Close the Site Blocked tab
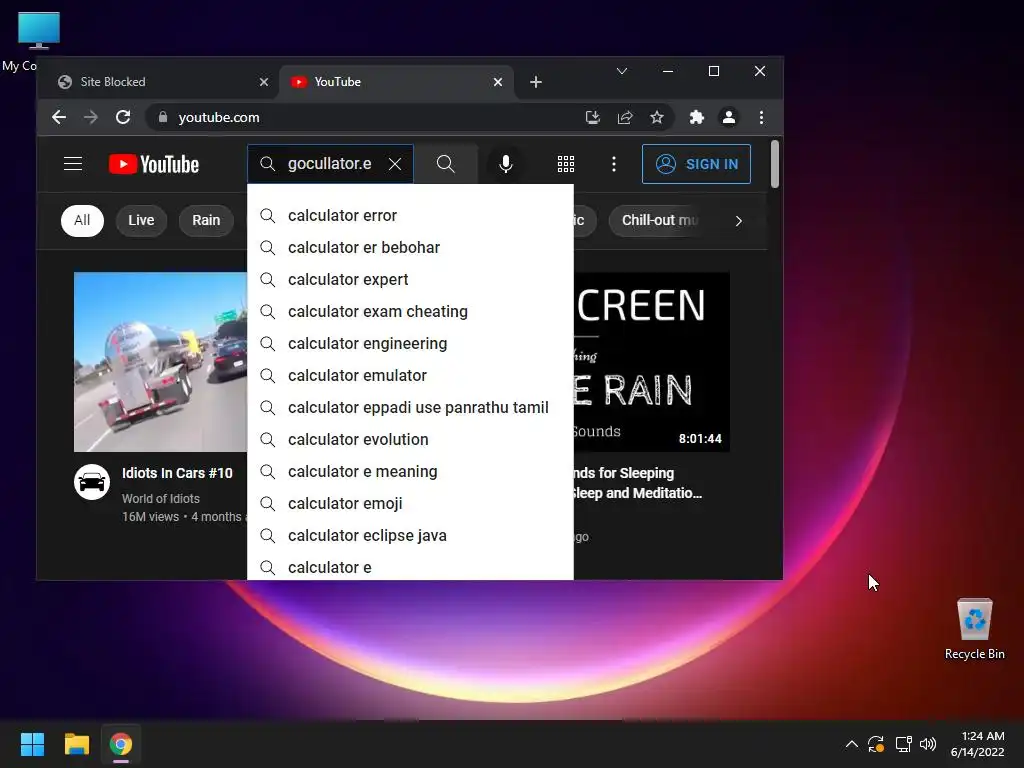Image resolution: width=1024 pixels, height=768 pixels. (x=264, y=82)
